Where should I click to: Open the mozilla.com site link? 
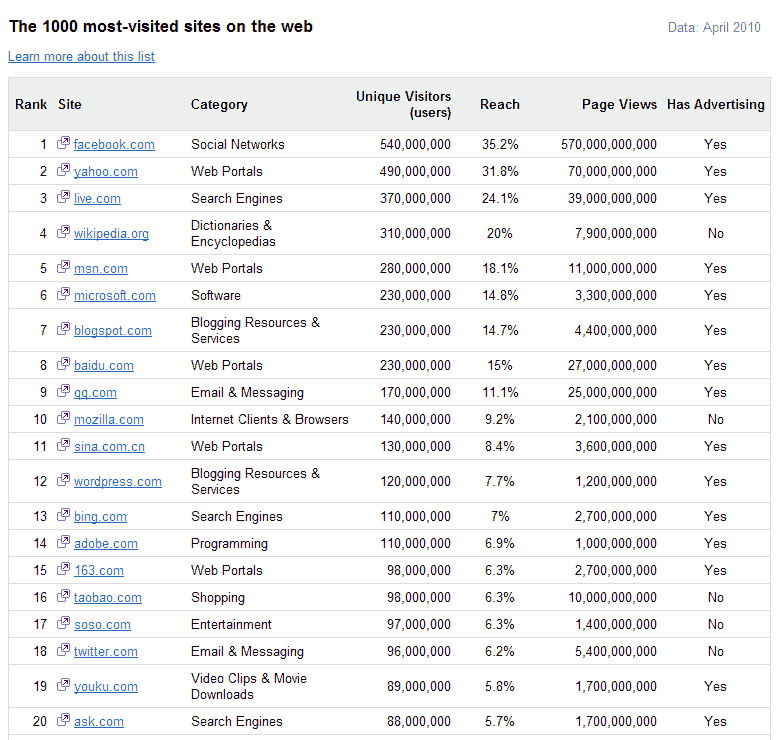tap(109, 419)
